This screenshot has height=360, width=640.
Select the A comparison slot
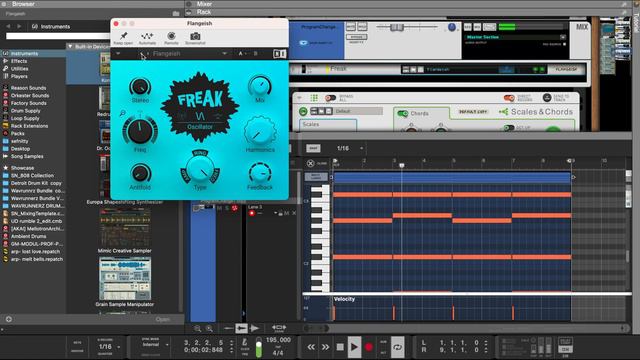point(241,53)
